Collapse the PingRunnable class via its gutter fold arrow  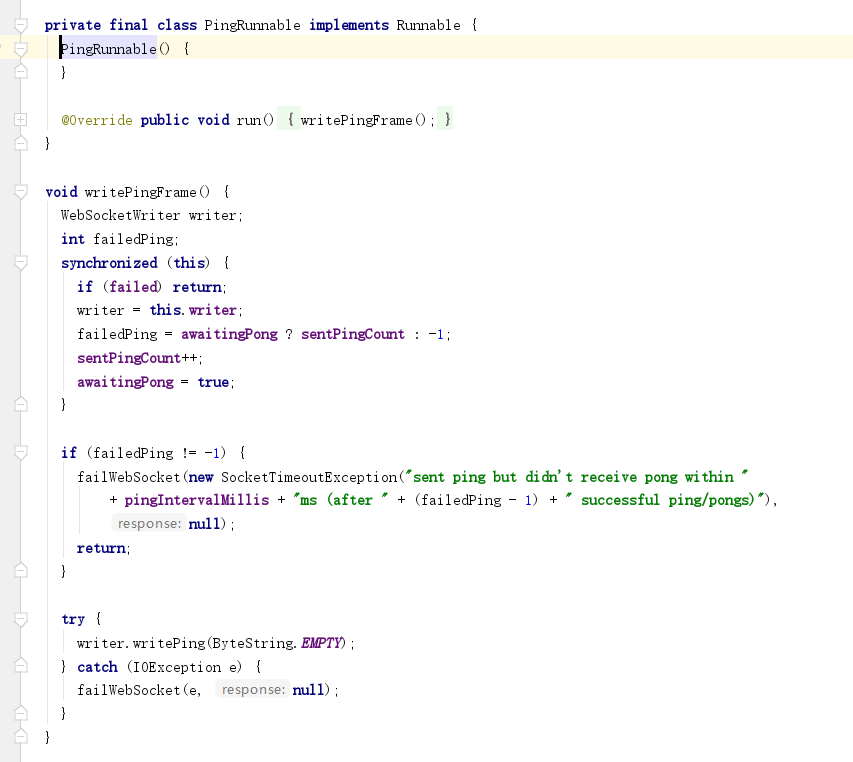click(x=20, y=24)
